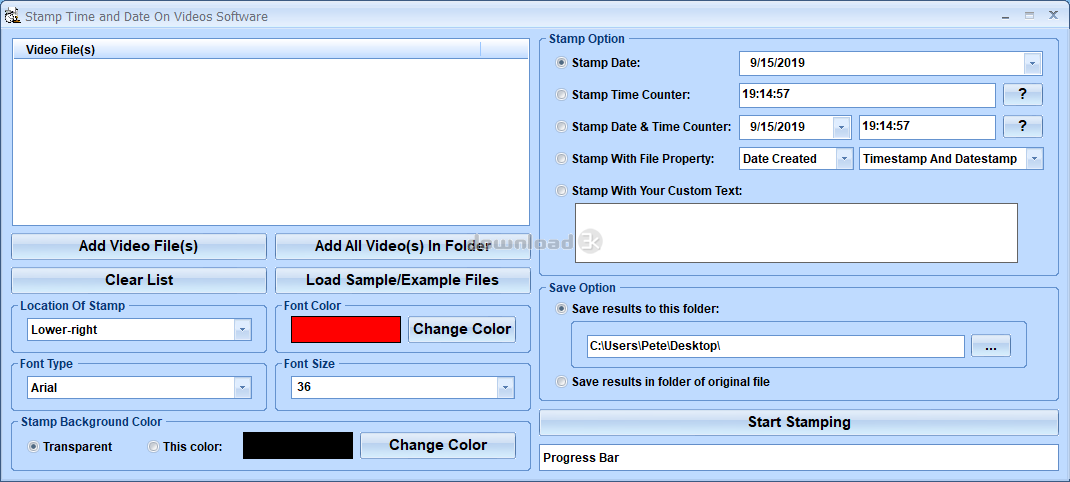Screen dimensions: 1070x482
Task: Click the Video File(s) column header
Action: click(247, 50)
